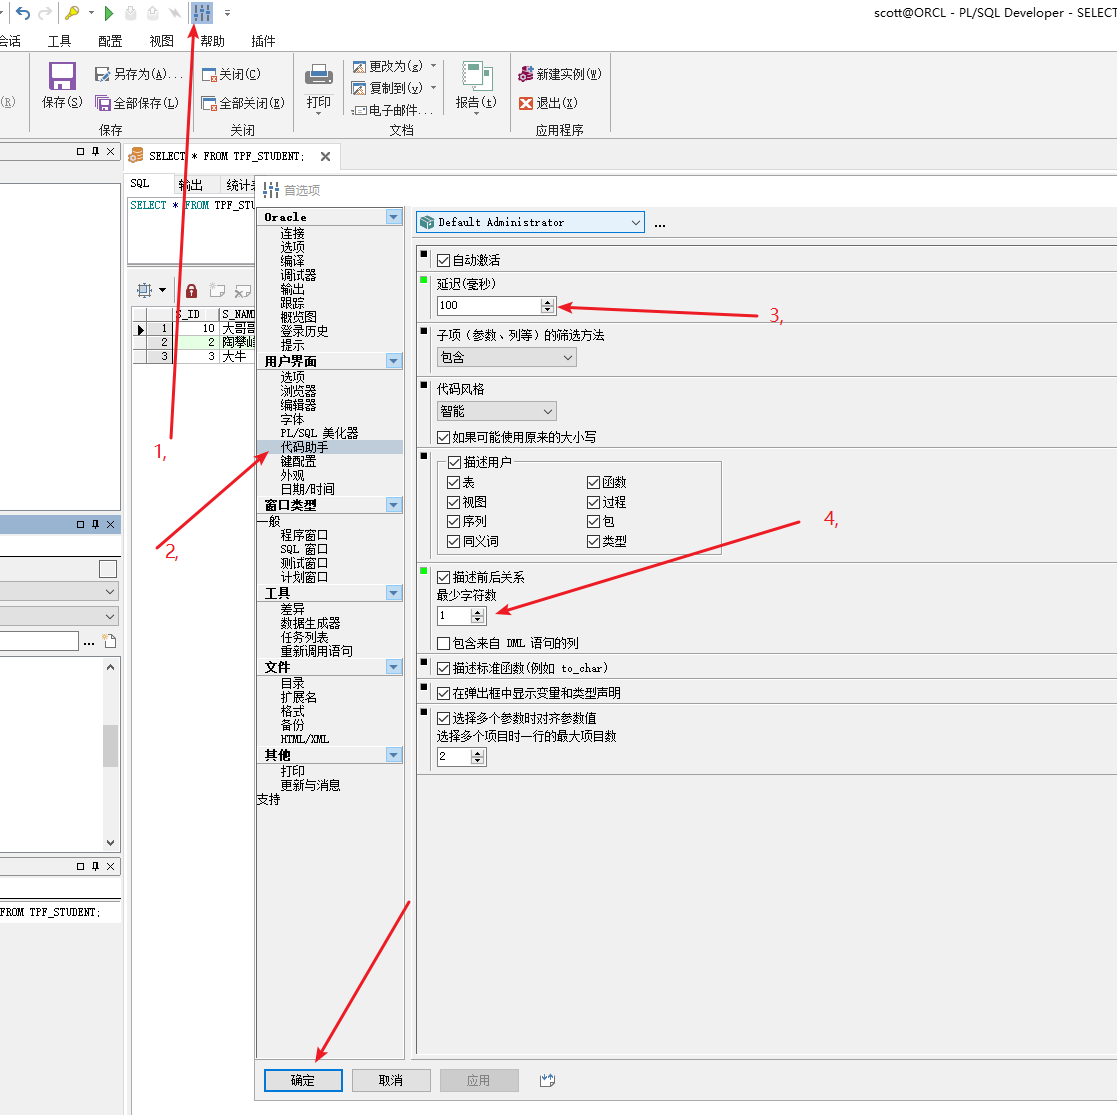The image size is (1117, 1115).
Task: Click the Change To (更改为) icon
Action: [359, 67]
